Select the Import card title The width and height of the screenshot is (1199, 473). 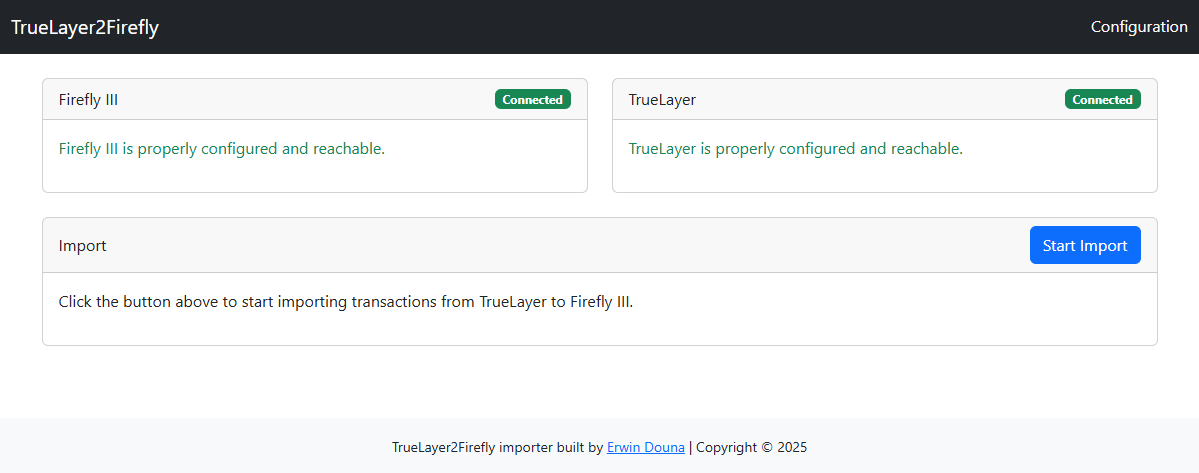click(x=83, y=245)
